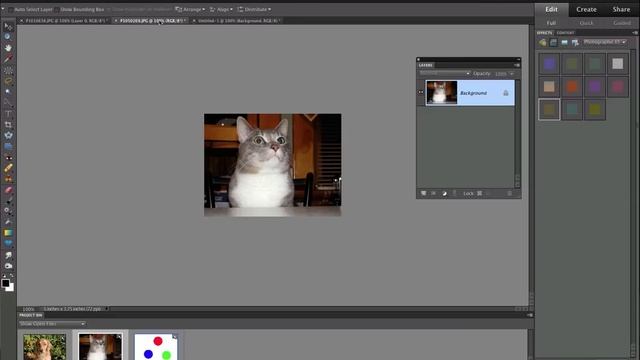Select the Cookie Cutter tool
640x360 pixels.
click(x=8, y=135)
